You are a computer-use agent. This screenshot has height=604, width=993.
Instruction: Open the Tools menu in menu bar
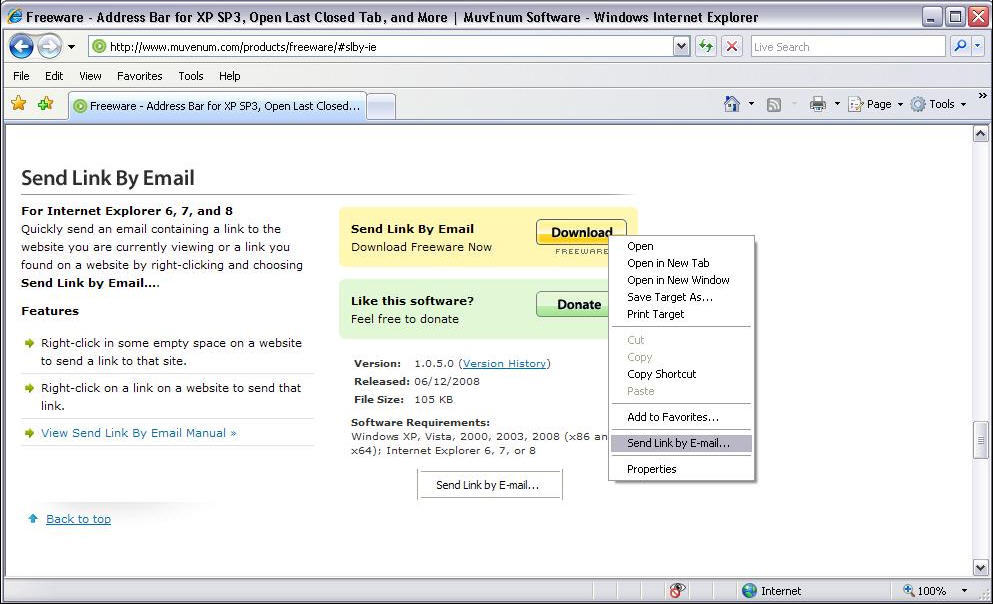[x=191, y=76]
